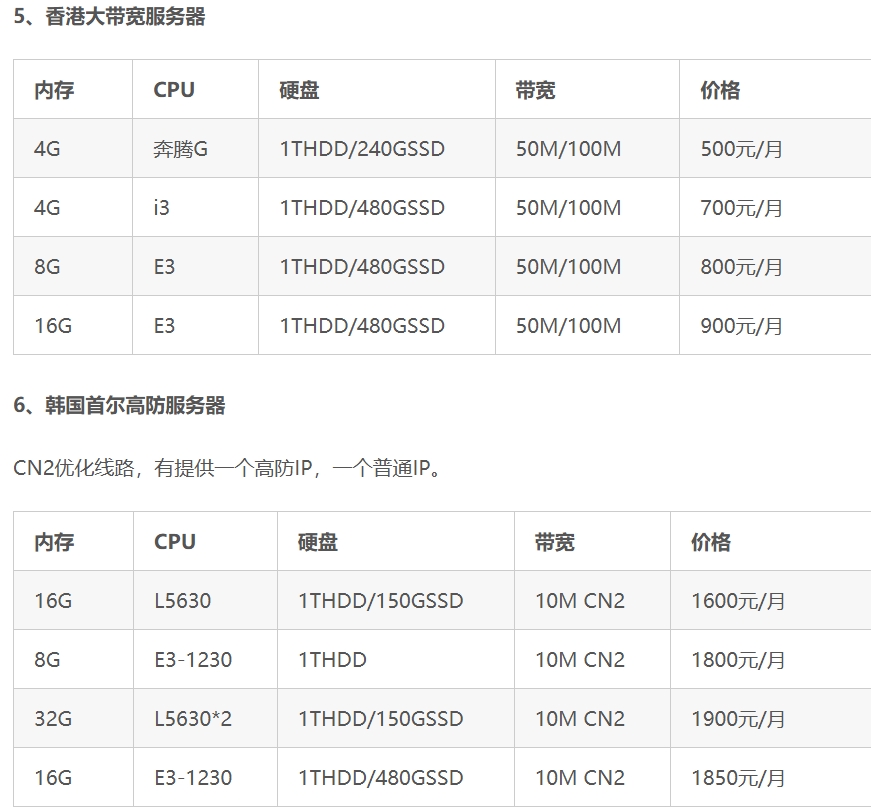
Task: Select the "CPU" header in the Korea table
Action: pos(175,542)
